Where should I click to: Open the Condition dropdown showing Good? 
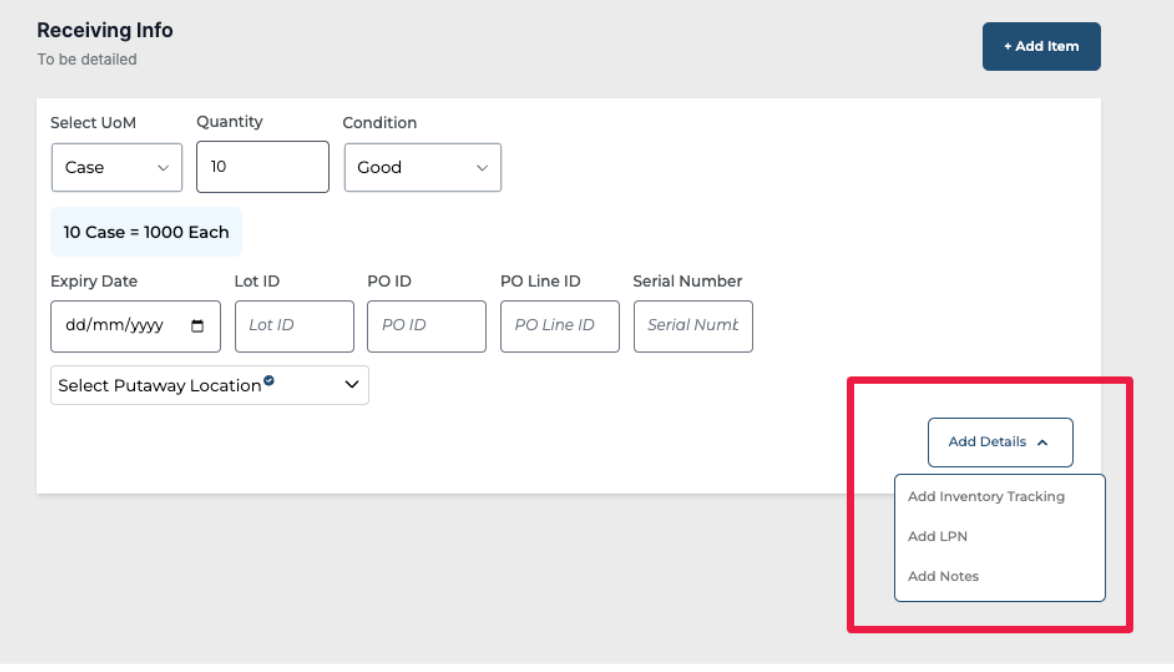[422, 168]
